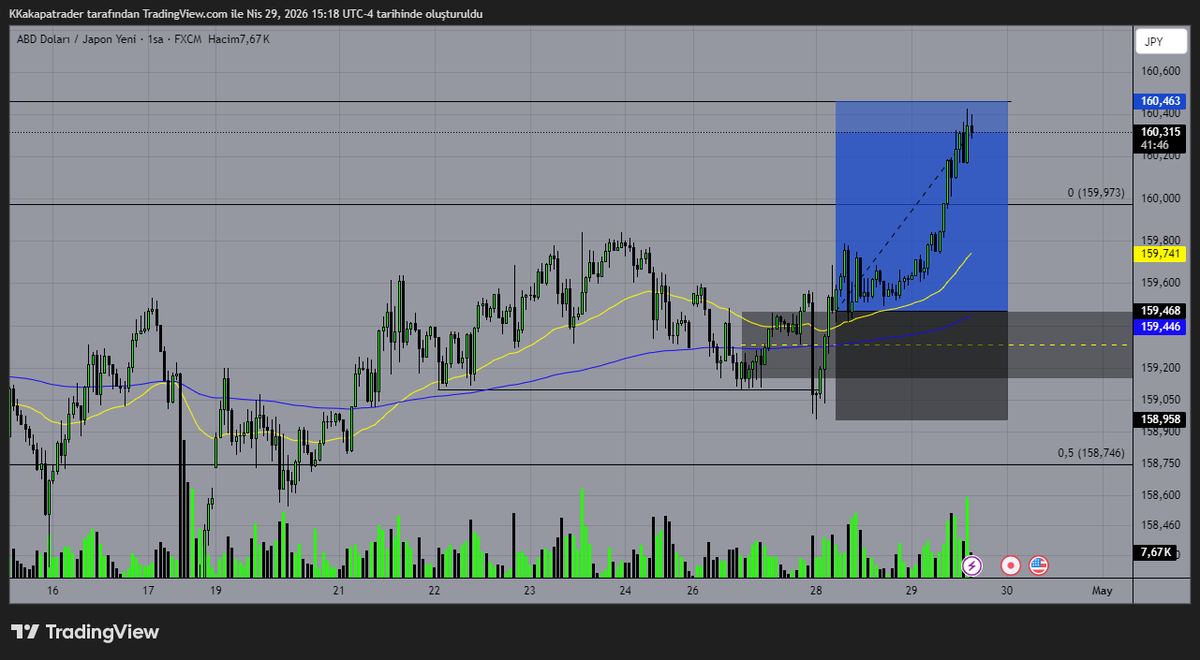Click the black 159,468 price label

coord(1160,311)
